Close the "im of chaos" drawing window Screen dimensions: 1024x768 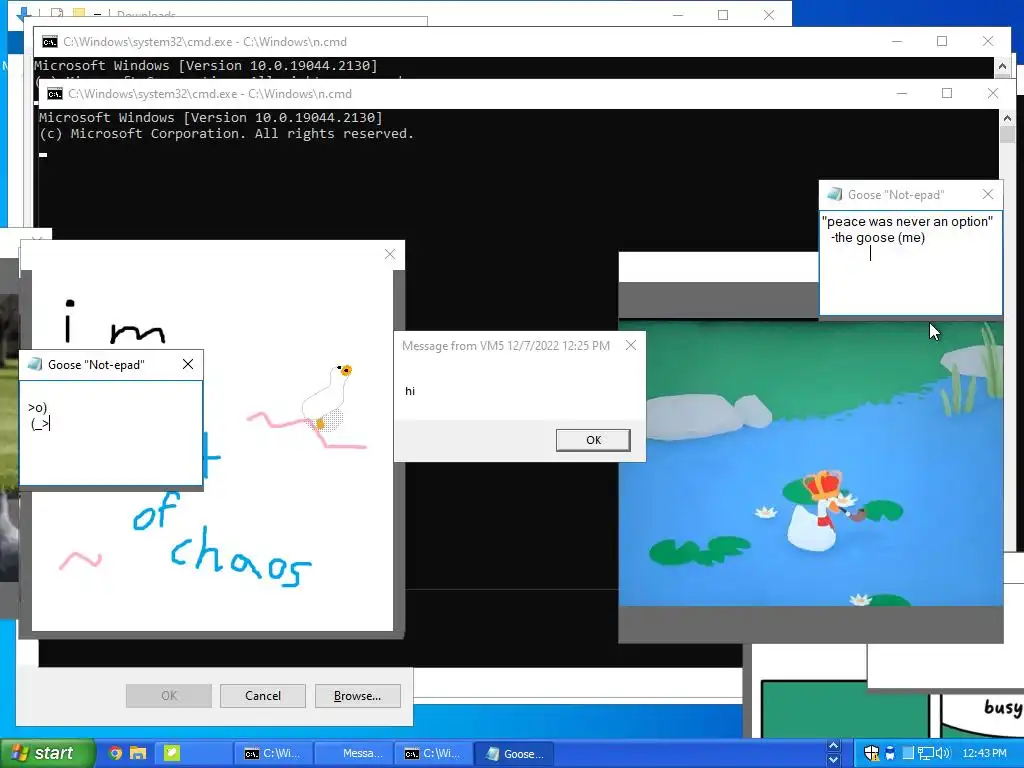390,254
